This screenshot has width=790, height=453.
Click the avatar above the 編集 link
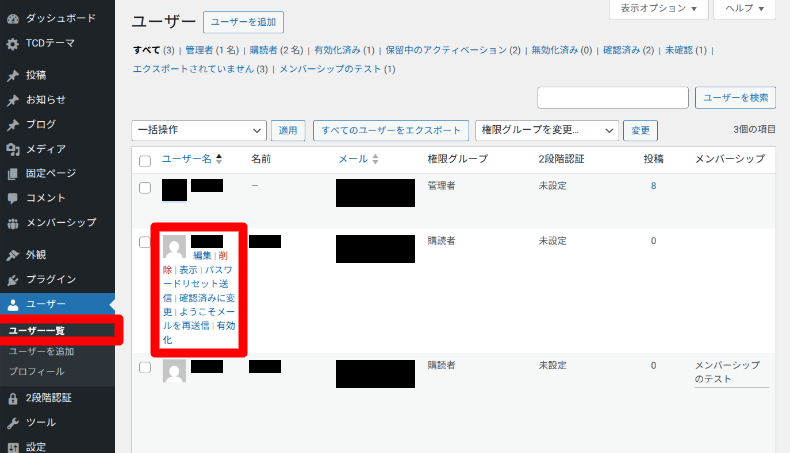[174, 246]
